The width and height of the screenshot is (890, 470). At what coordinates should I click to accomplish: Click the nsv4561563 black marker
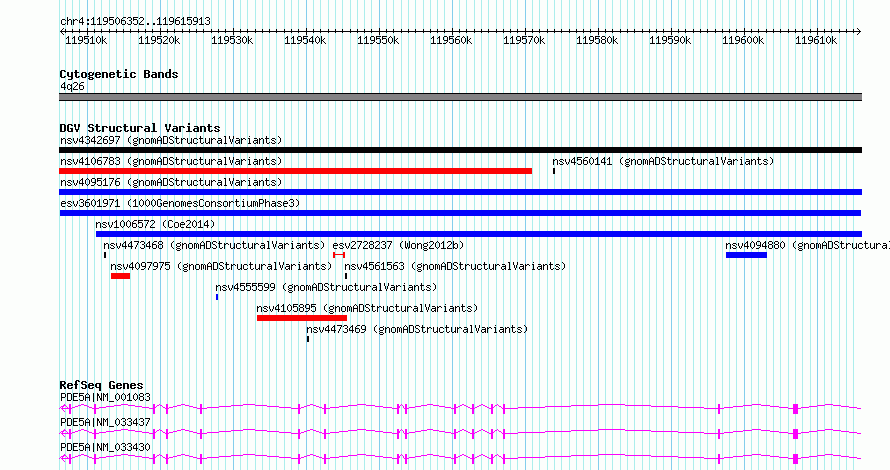[x=346, y=276]
